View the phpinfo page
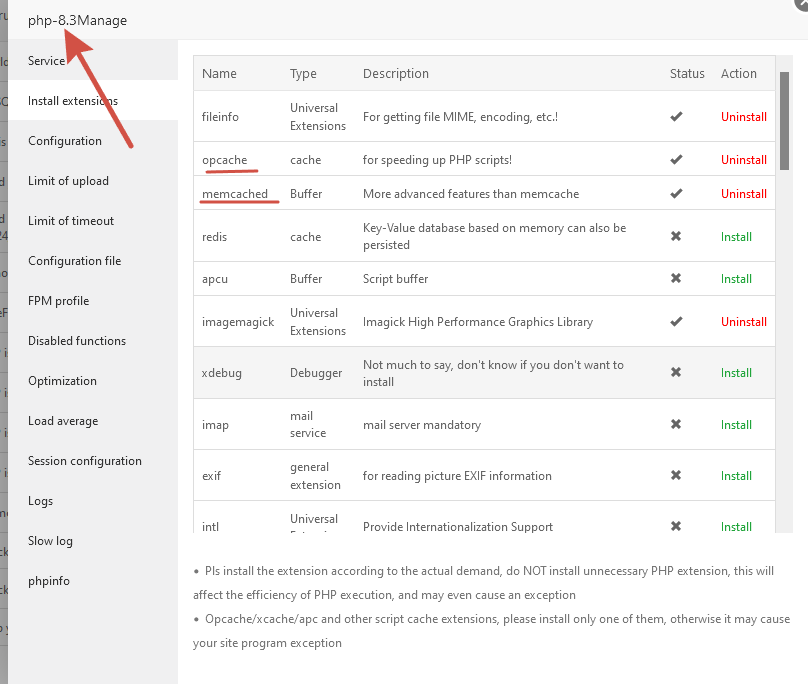The width and height of the screenshot is (808, 684). pos(49,581)
